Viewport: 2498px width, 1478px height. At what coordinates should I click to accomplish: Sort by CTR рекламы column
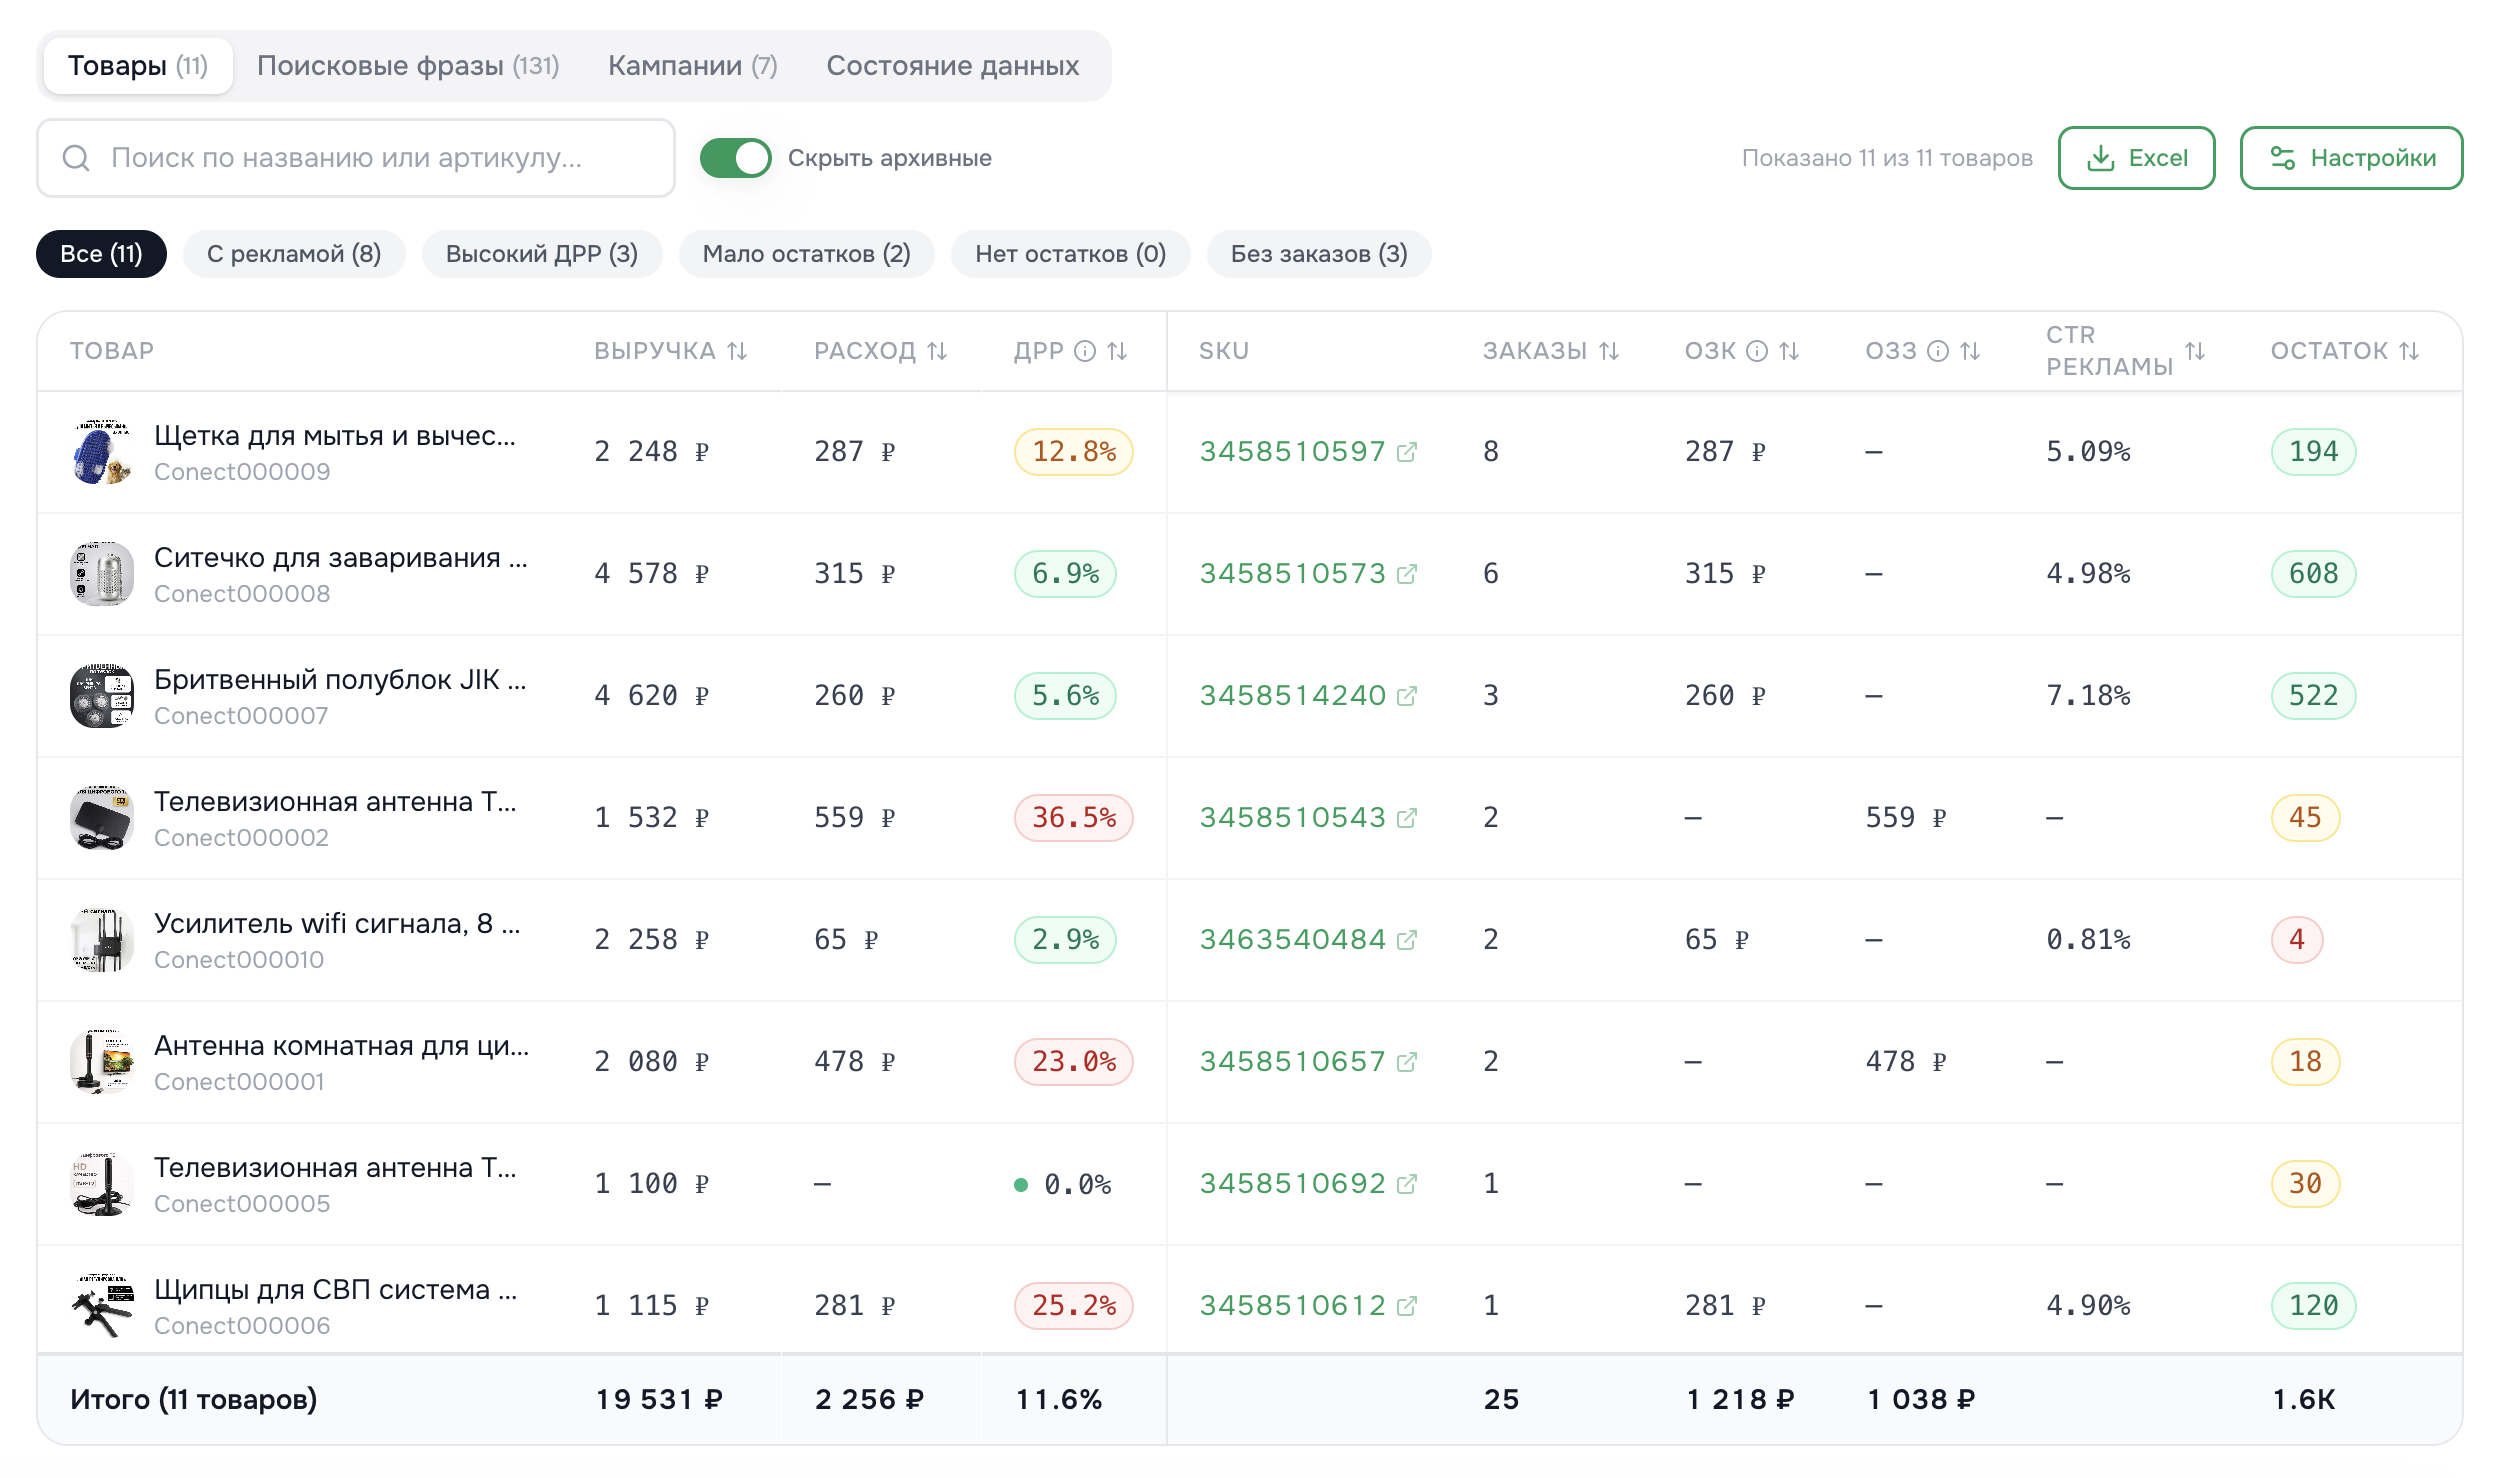(2195, 351)
